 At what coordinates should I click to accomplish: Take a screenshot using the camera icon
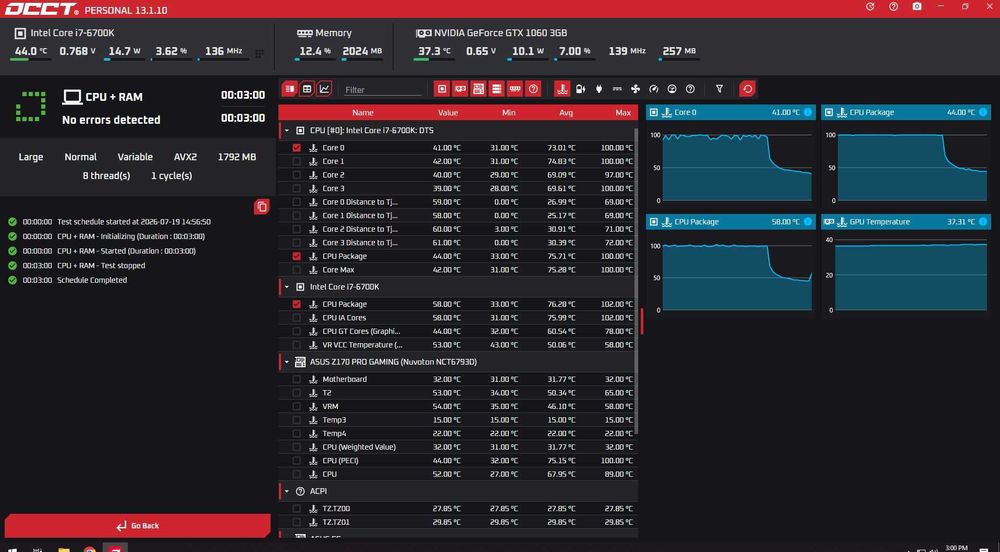917,6
